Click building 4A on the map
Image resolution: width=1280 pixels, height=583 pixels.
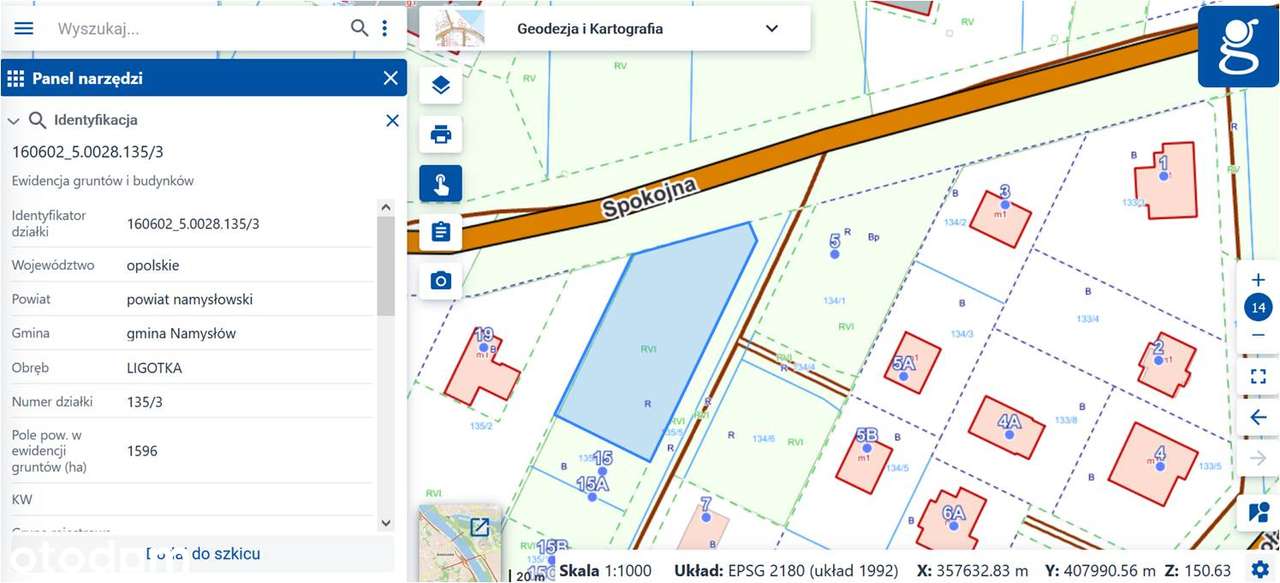pyautogui.click(x=1008, y=428)
